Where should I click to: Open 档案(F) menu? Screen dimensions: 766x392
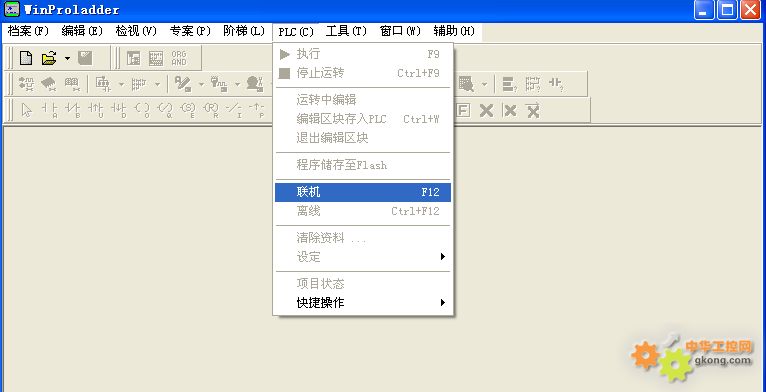(x=29, y=31)
